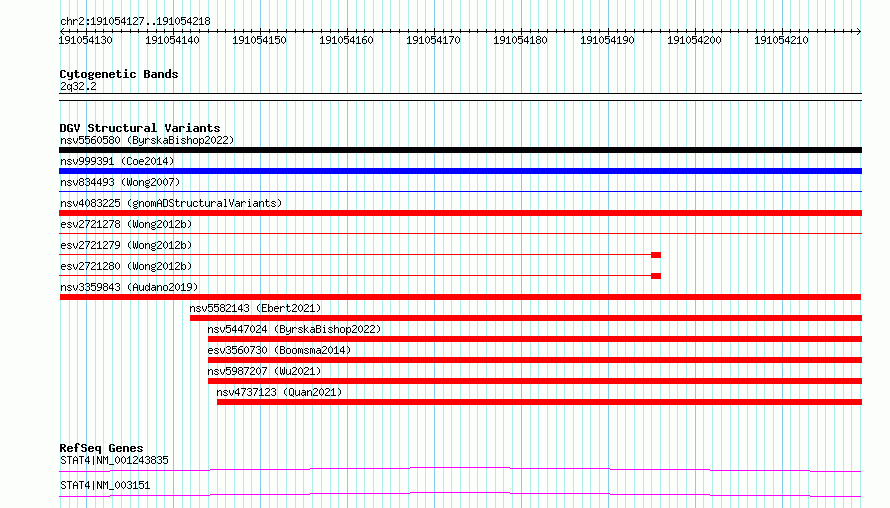This screenshot has height=508, width=890.
Task: Click the red nsv5582143 variant bar
Action: (x=526, y=318)
